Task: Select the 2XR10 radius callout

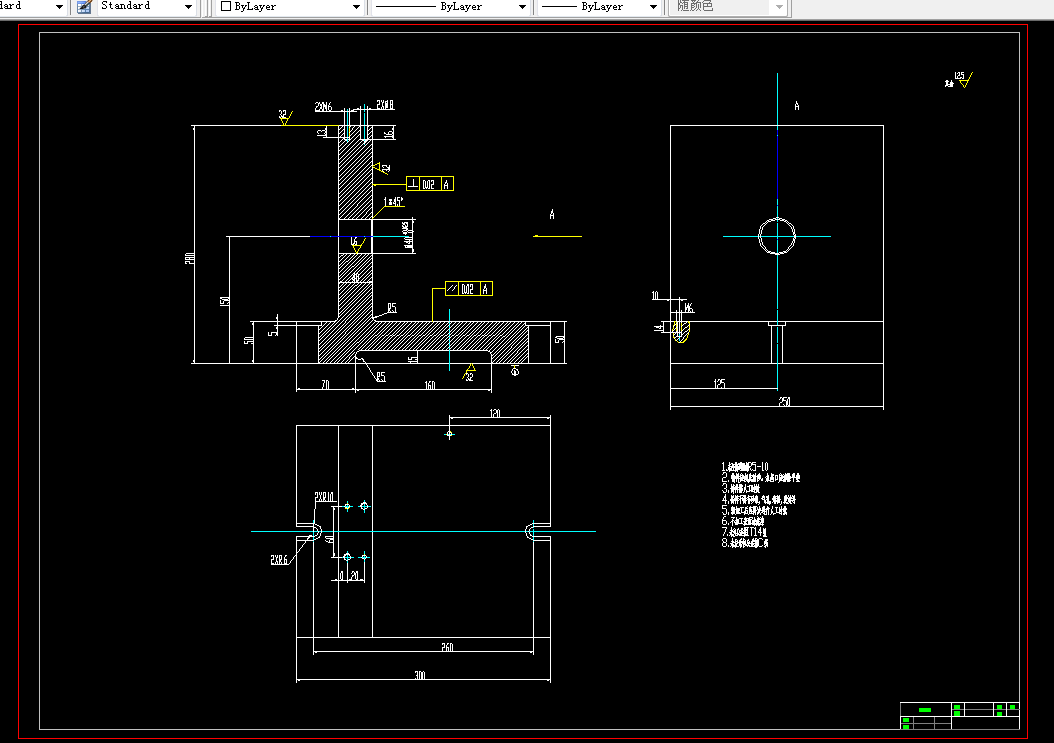Action: tap(325, 497)
